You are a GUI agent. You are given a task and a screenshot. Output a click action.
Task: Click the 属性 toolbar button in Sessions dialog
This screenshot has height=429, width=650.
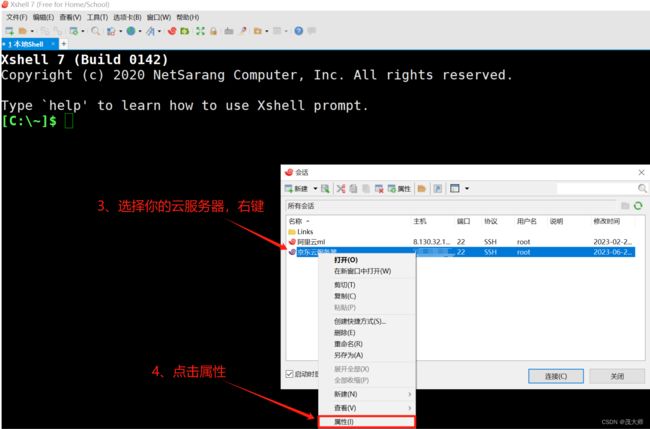[x=399, y=189]
